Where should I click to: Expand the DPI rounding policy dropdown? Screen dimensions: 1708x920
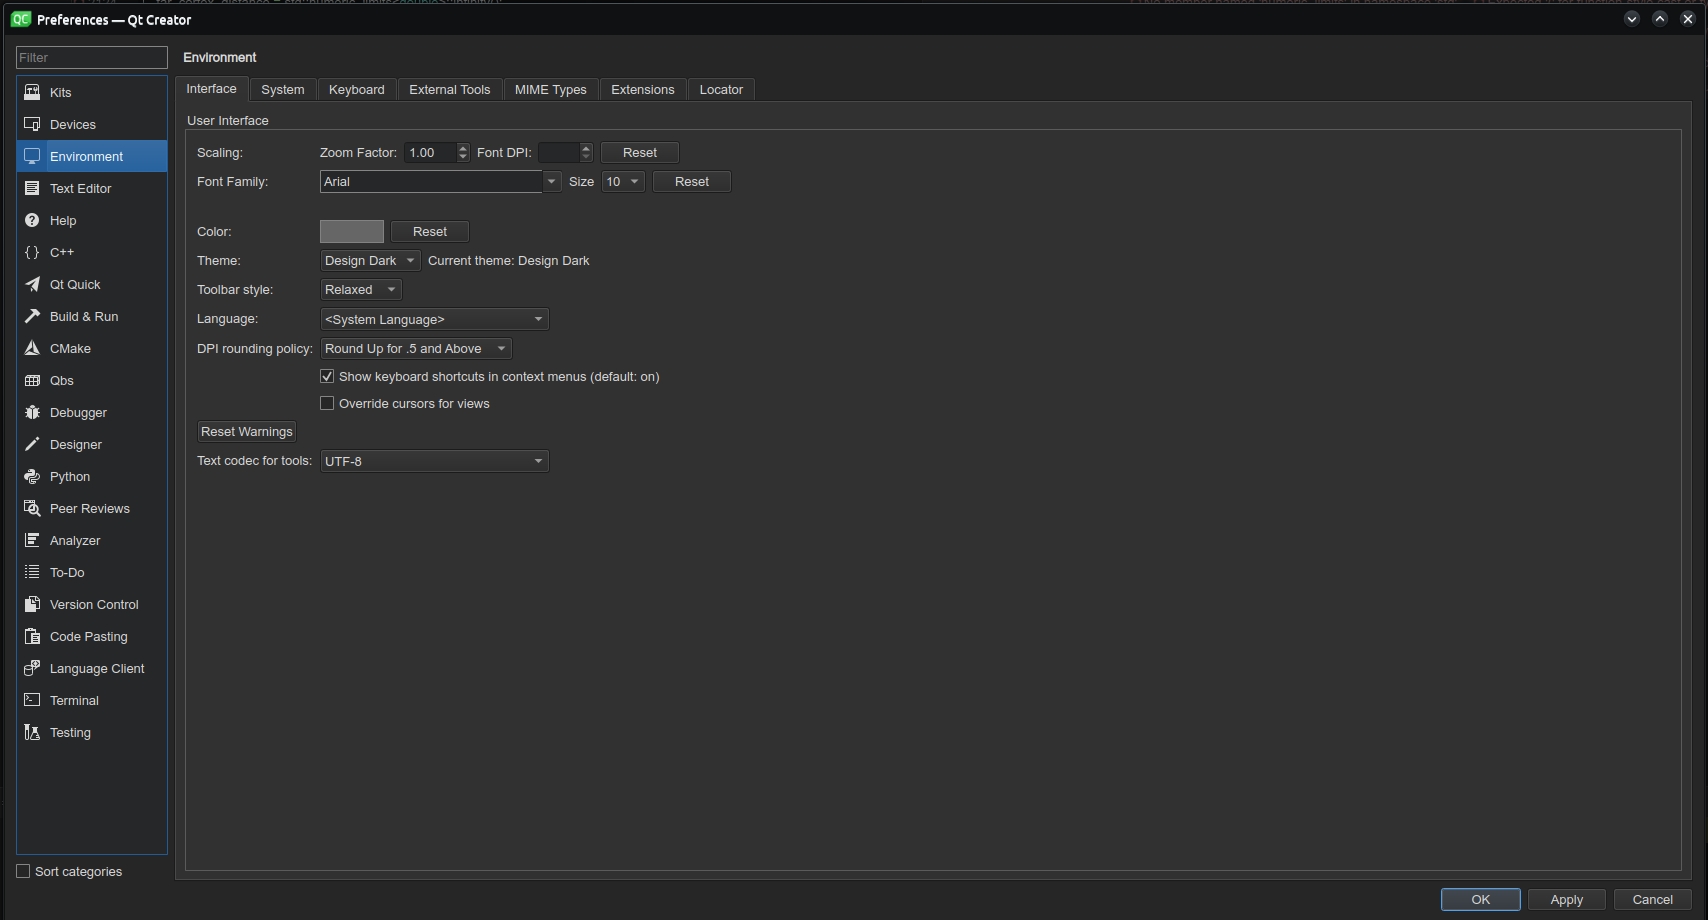tap(416, 348)
